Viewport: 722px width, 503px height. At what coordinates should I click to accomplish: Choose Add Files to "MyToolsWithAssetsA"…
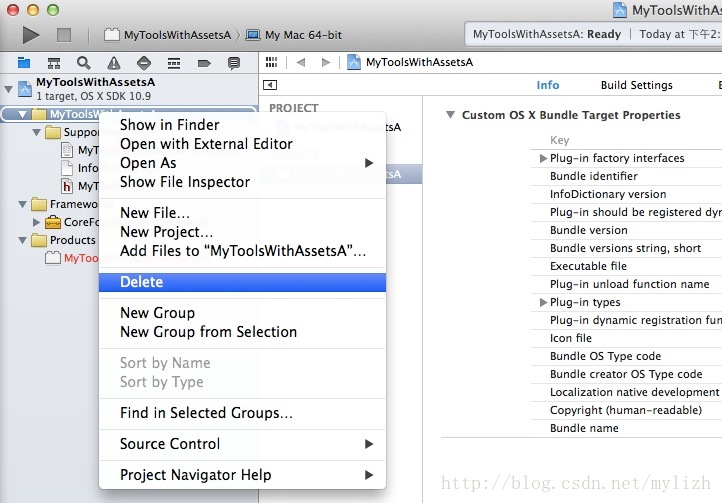click(242, 251)
